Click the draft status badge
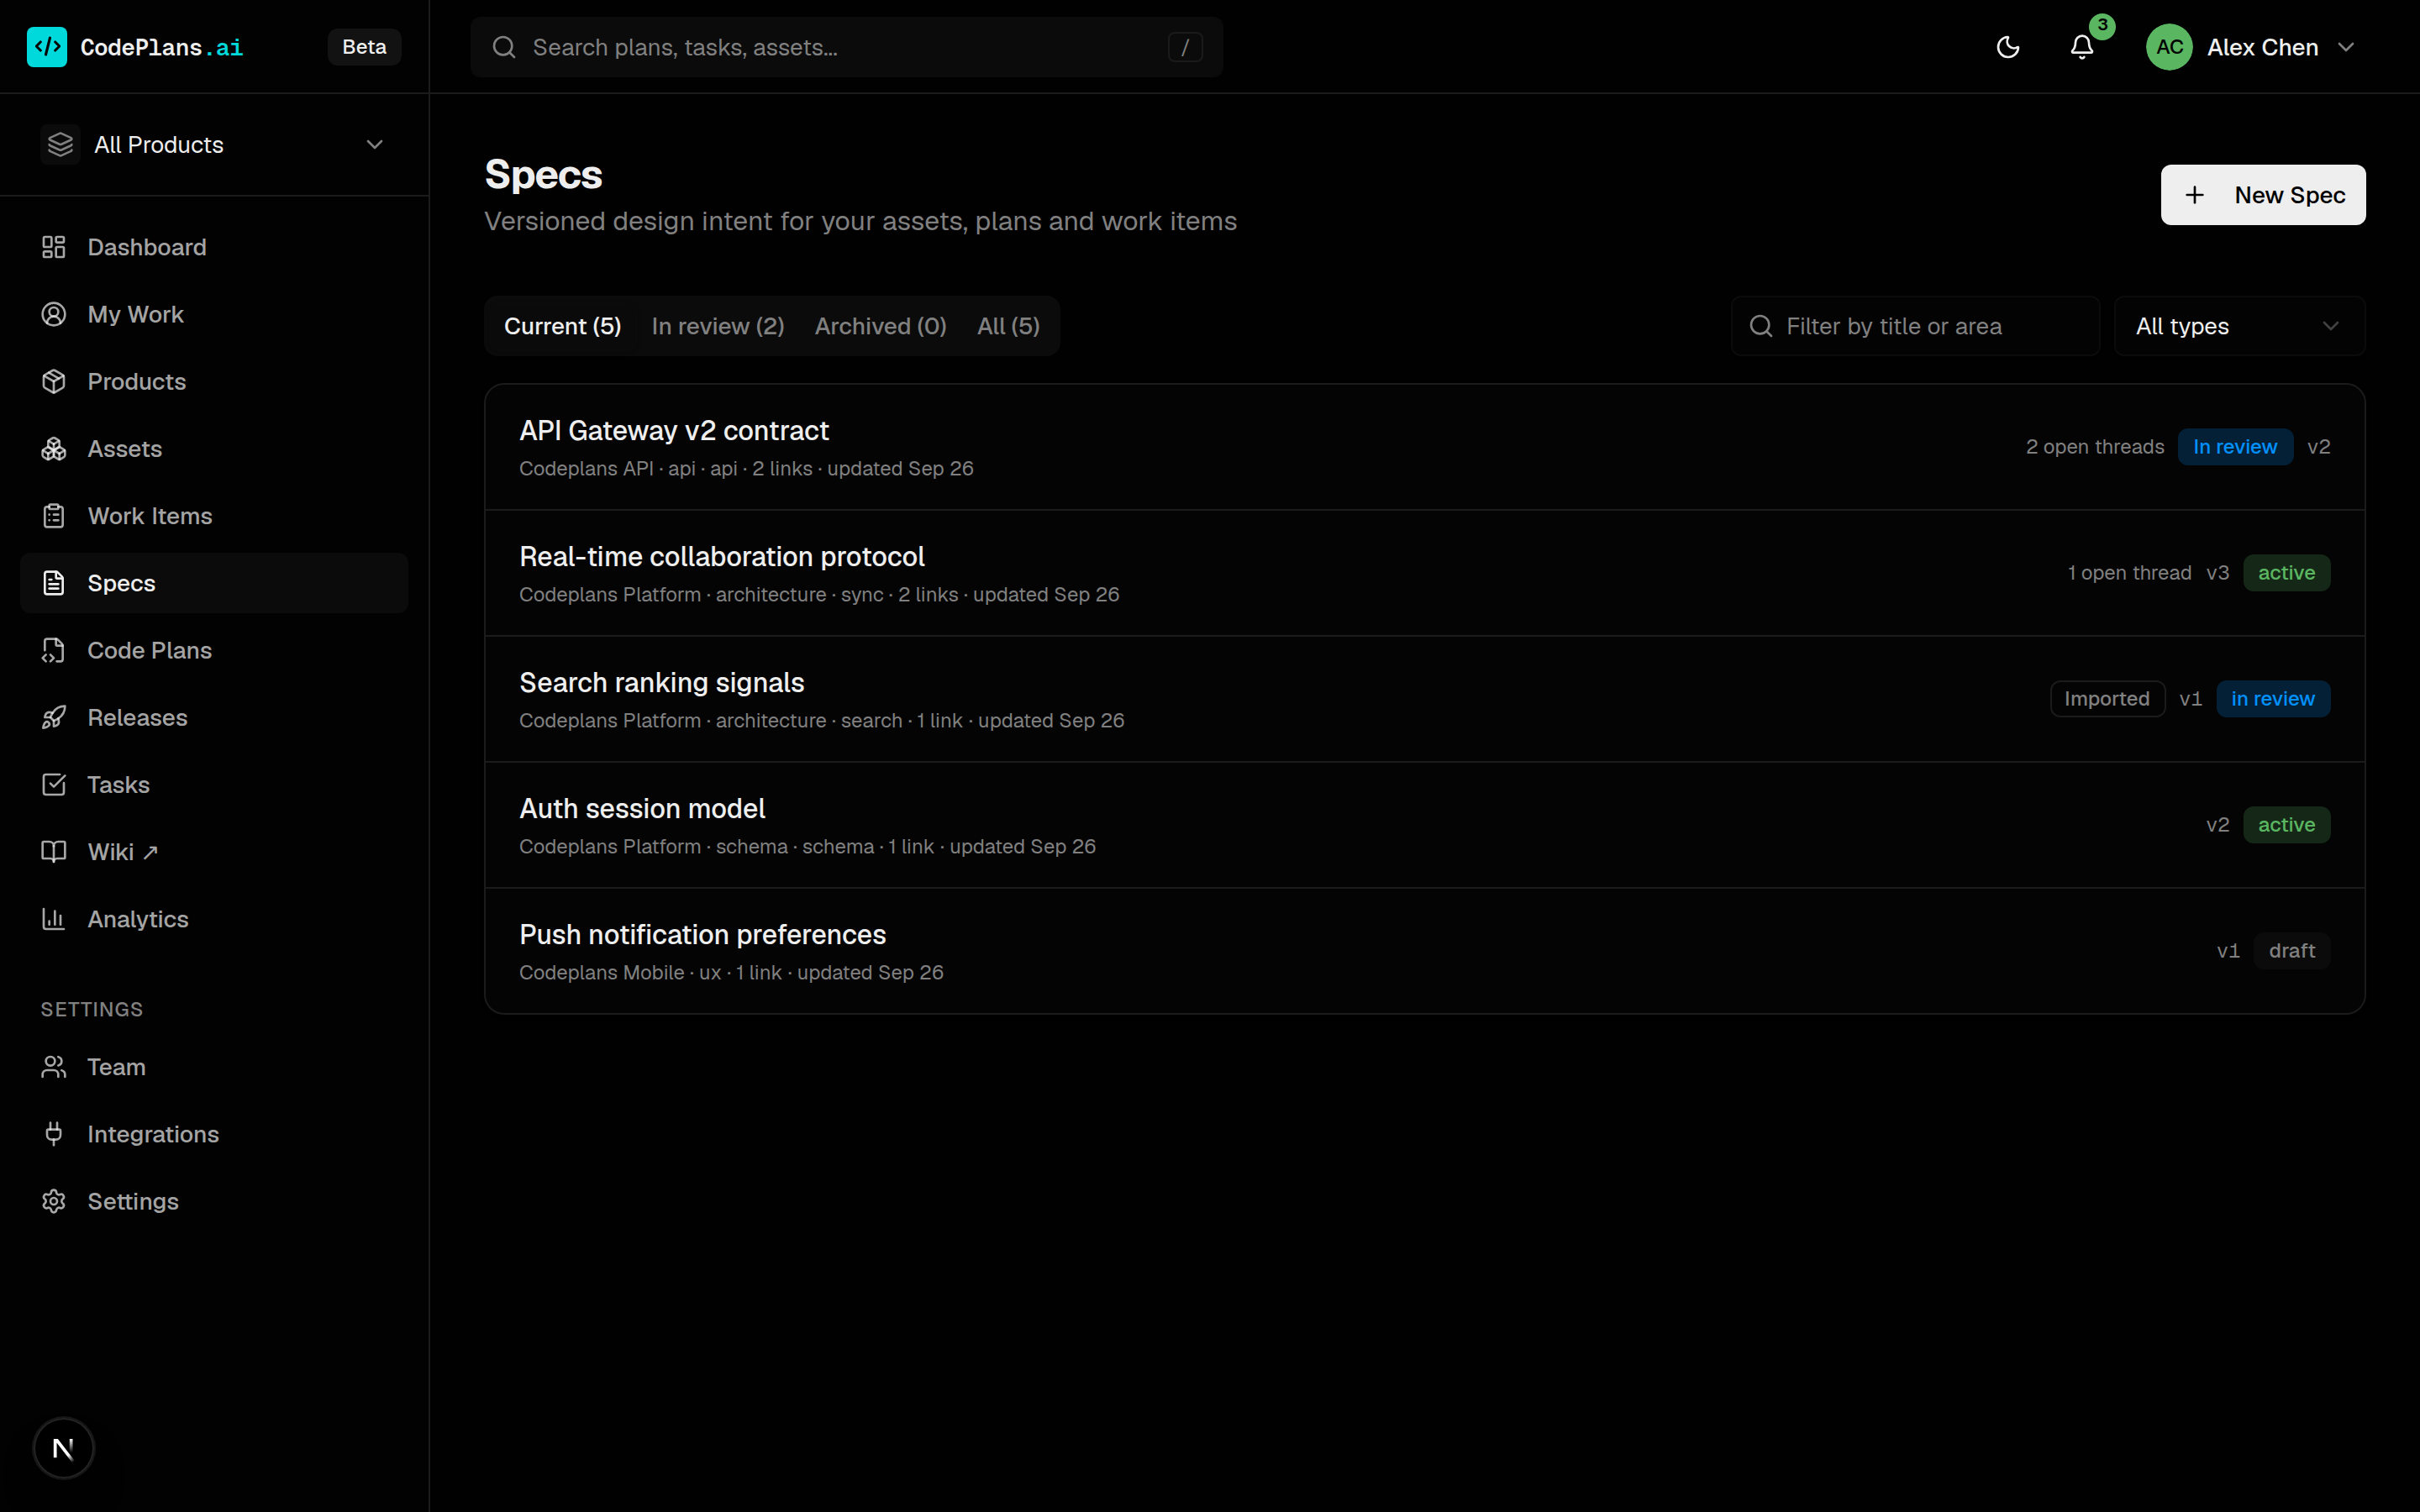The width and height of the screenshot is (2420, 1512). (x=2291, y=951)
